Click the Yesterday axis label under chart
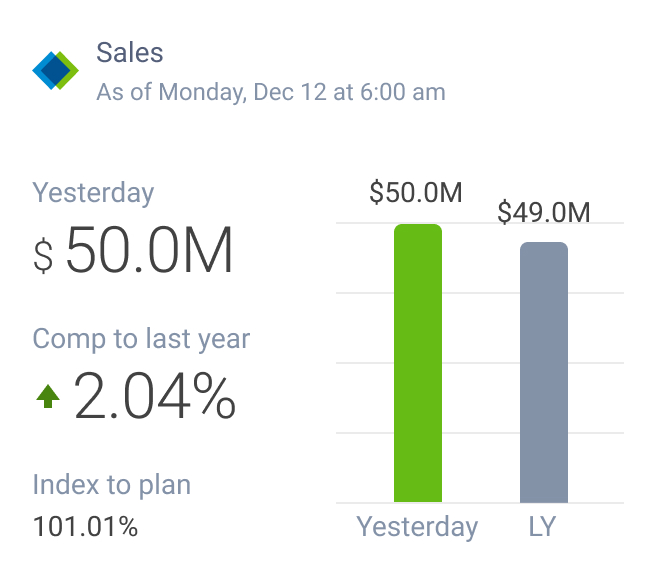 pos(418,526)
